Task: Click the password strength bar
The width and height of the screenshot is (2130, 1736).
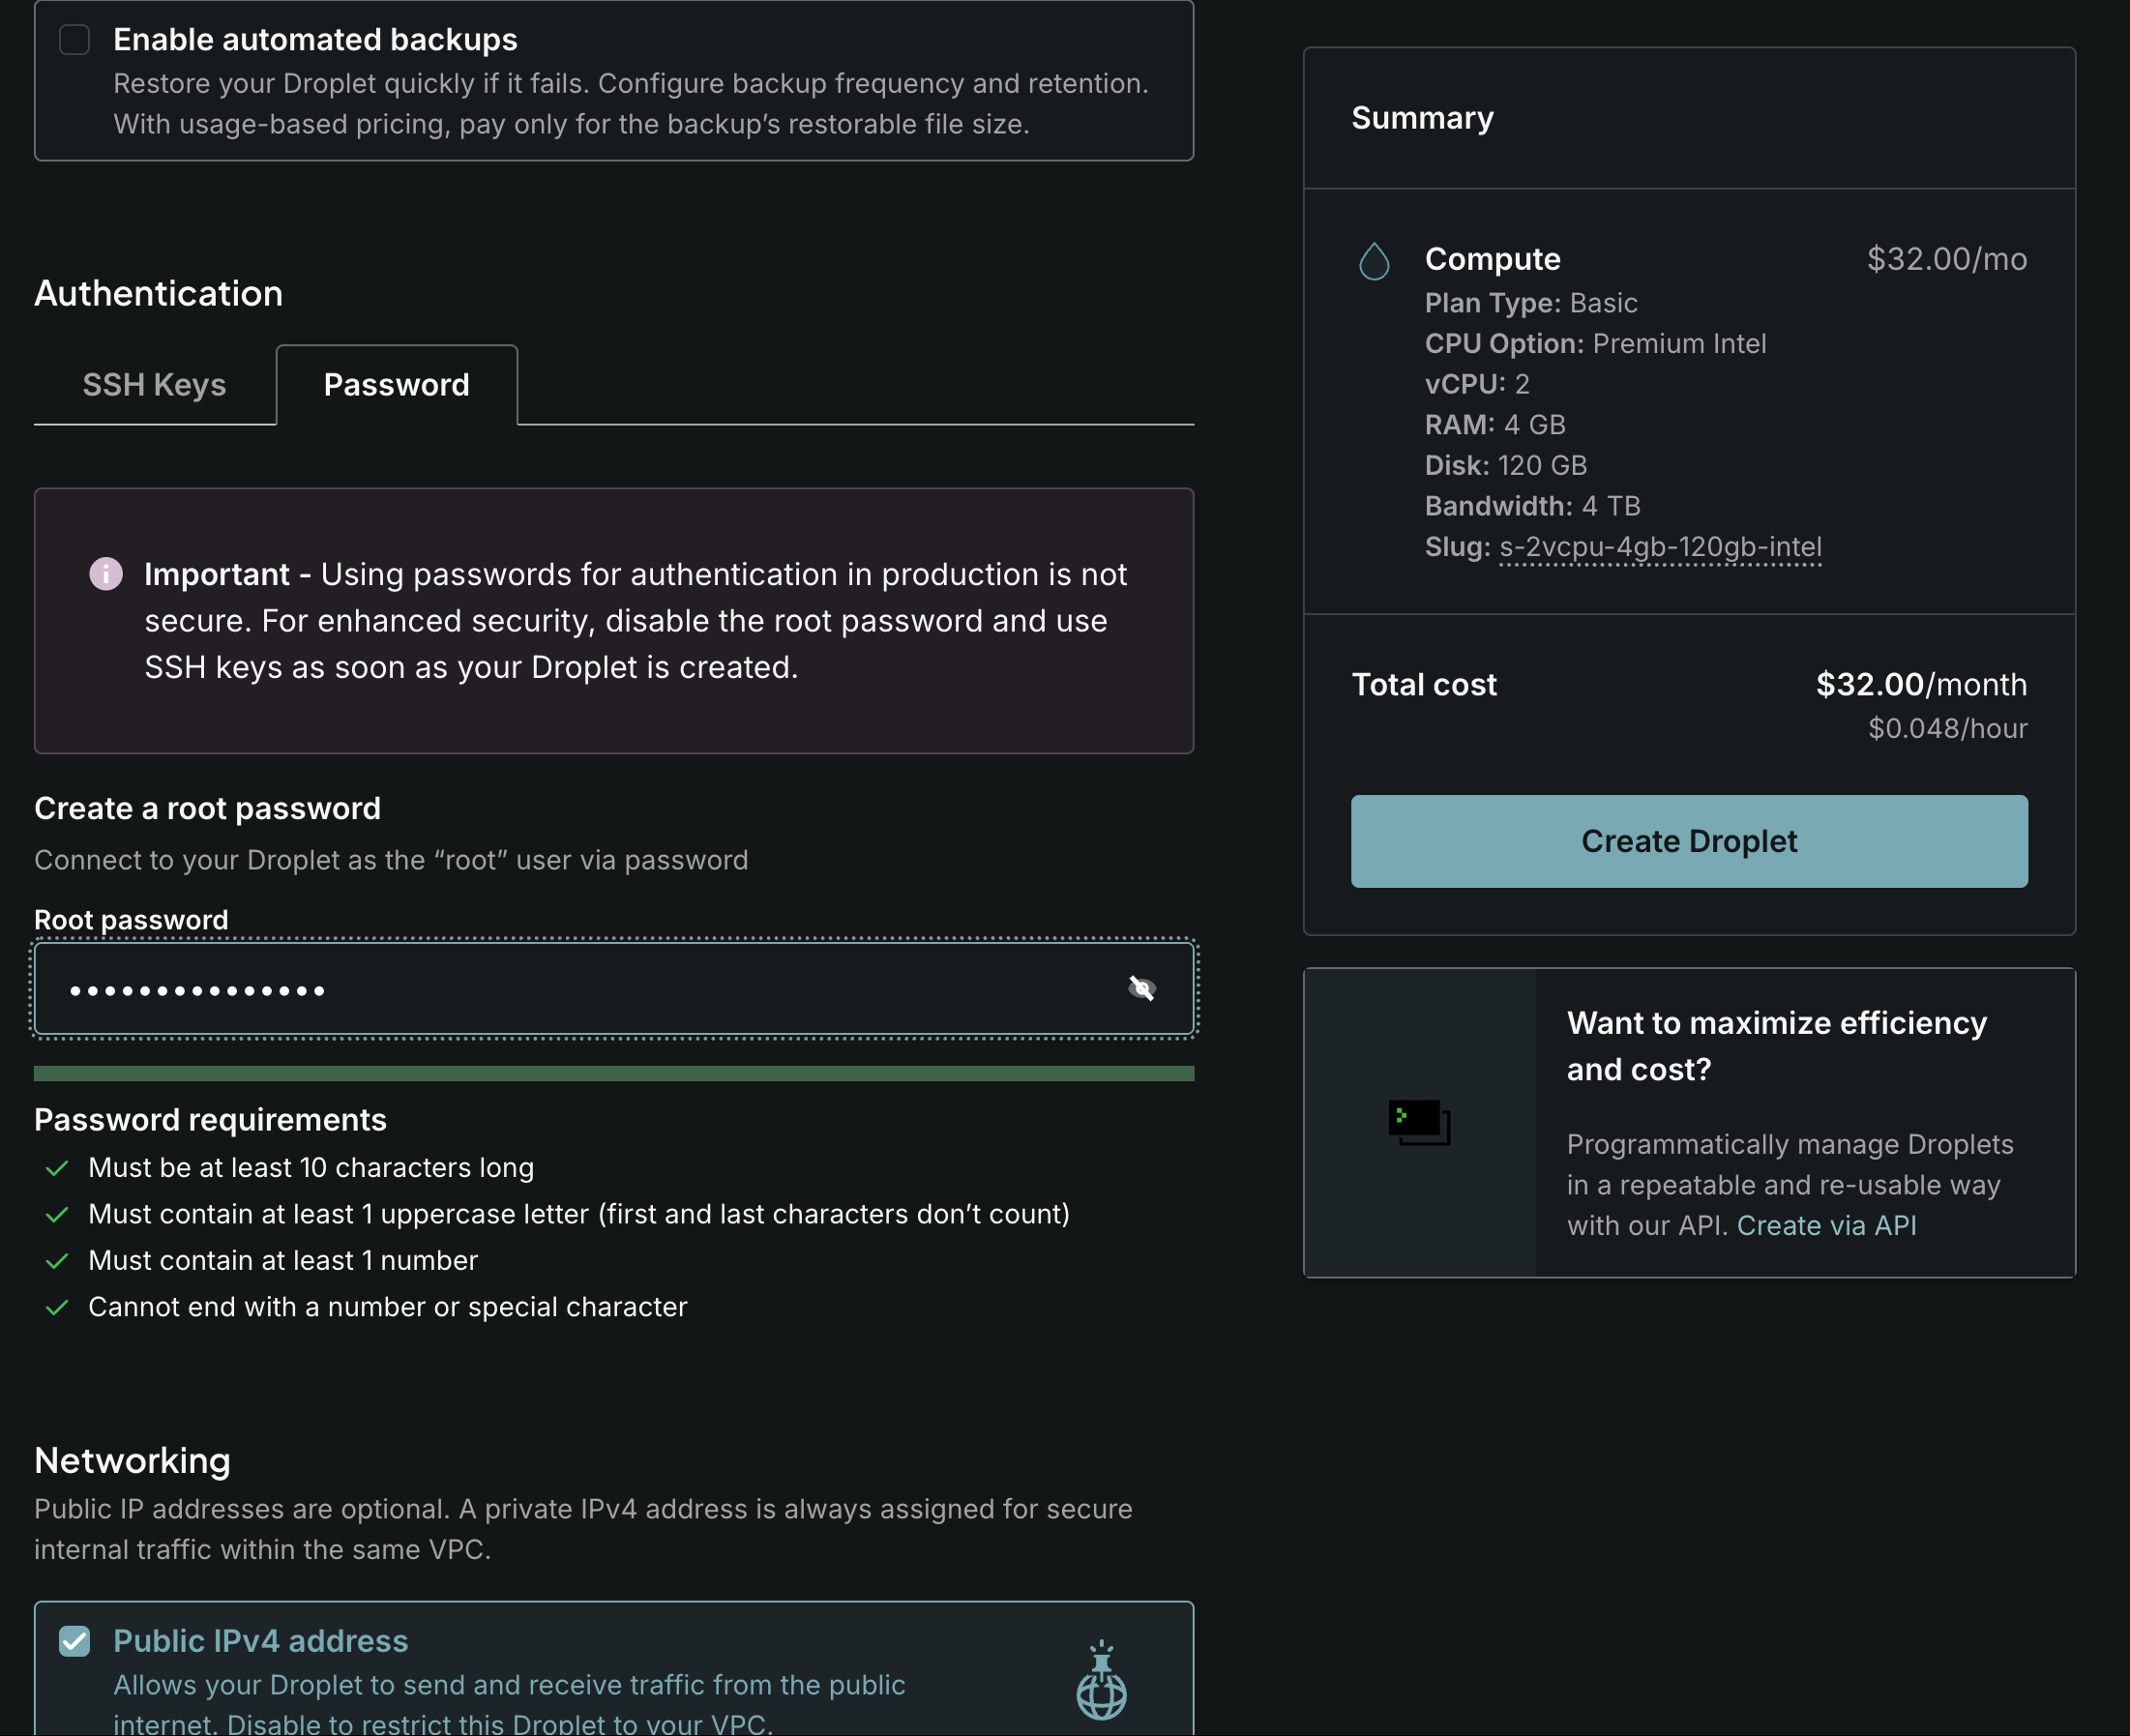Action: (614, 1073)
